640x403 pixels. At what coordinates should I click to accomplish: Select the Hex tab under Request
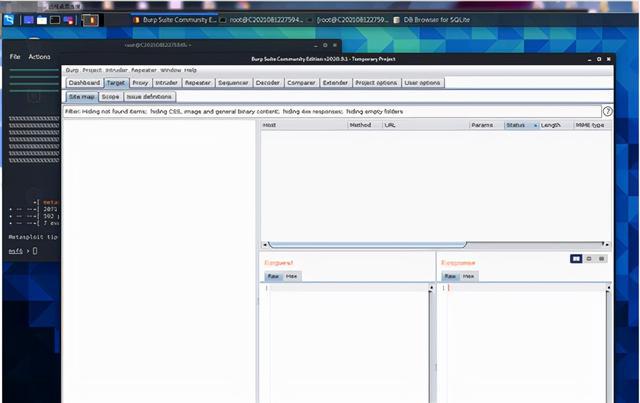tap(291, 276)
